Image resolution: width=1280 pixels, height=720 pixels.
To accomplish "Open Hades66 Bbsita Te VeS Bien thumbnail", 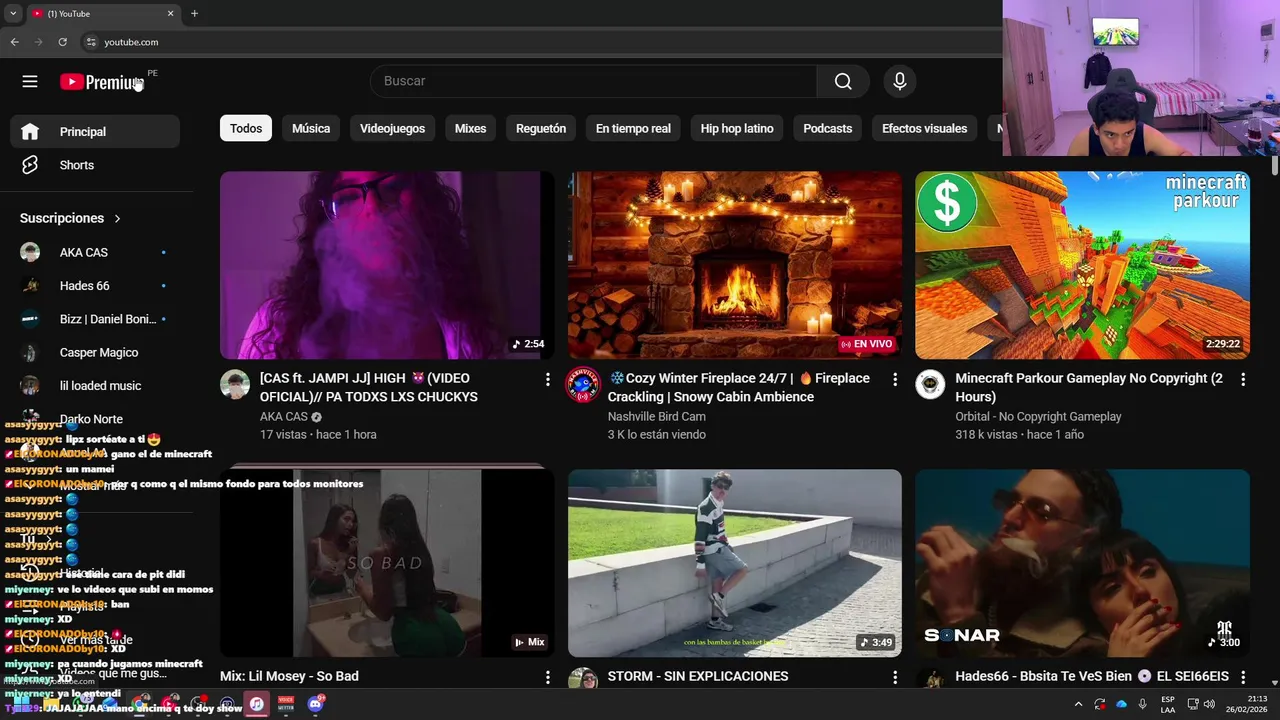I will [x=1082, y=563].
